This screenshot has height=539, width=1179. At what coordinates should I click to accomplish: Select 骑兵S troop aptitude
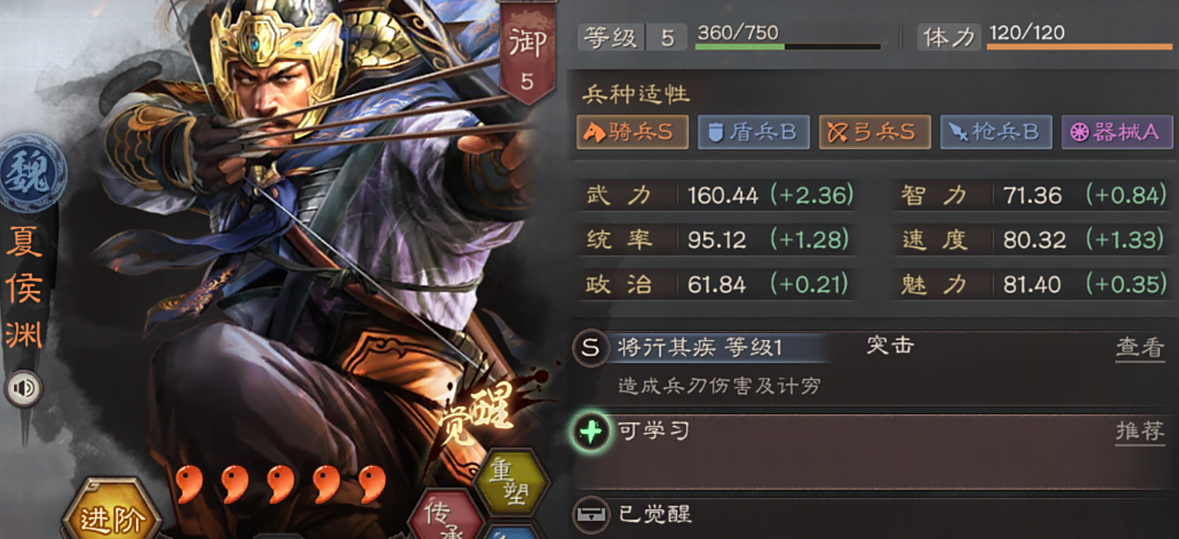[x=633, y=132]
